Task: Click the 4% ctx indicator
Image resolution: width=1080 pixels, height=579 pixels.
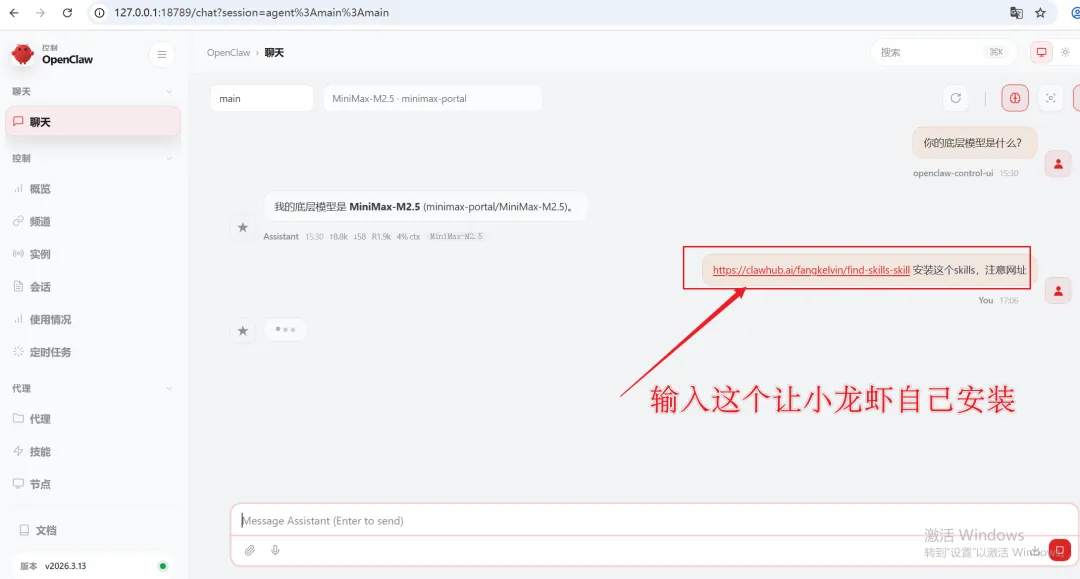Action: tap(408, 236)
